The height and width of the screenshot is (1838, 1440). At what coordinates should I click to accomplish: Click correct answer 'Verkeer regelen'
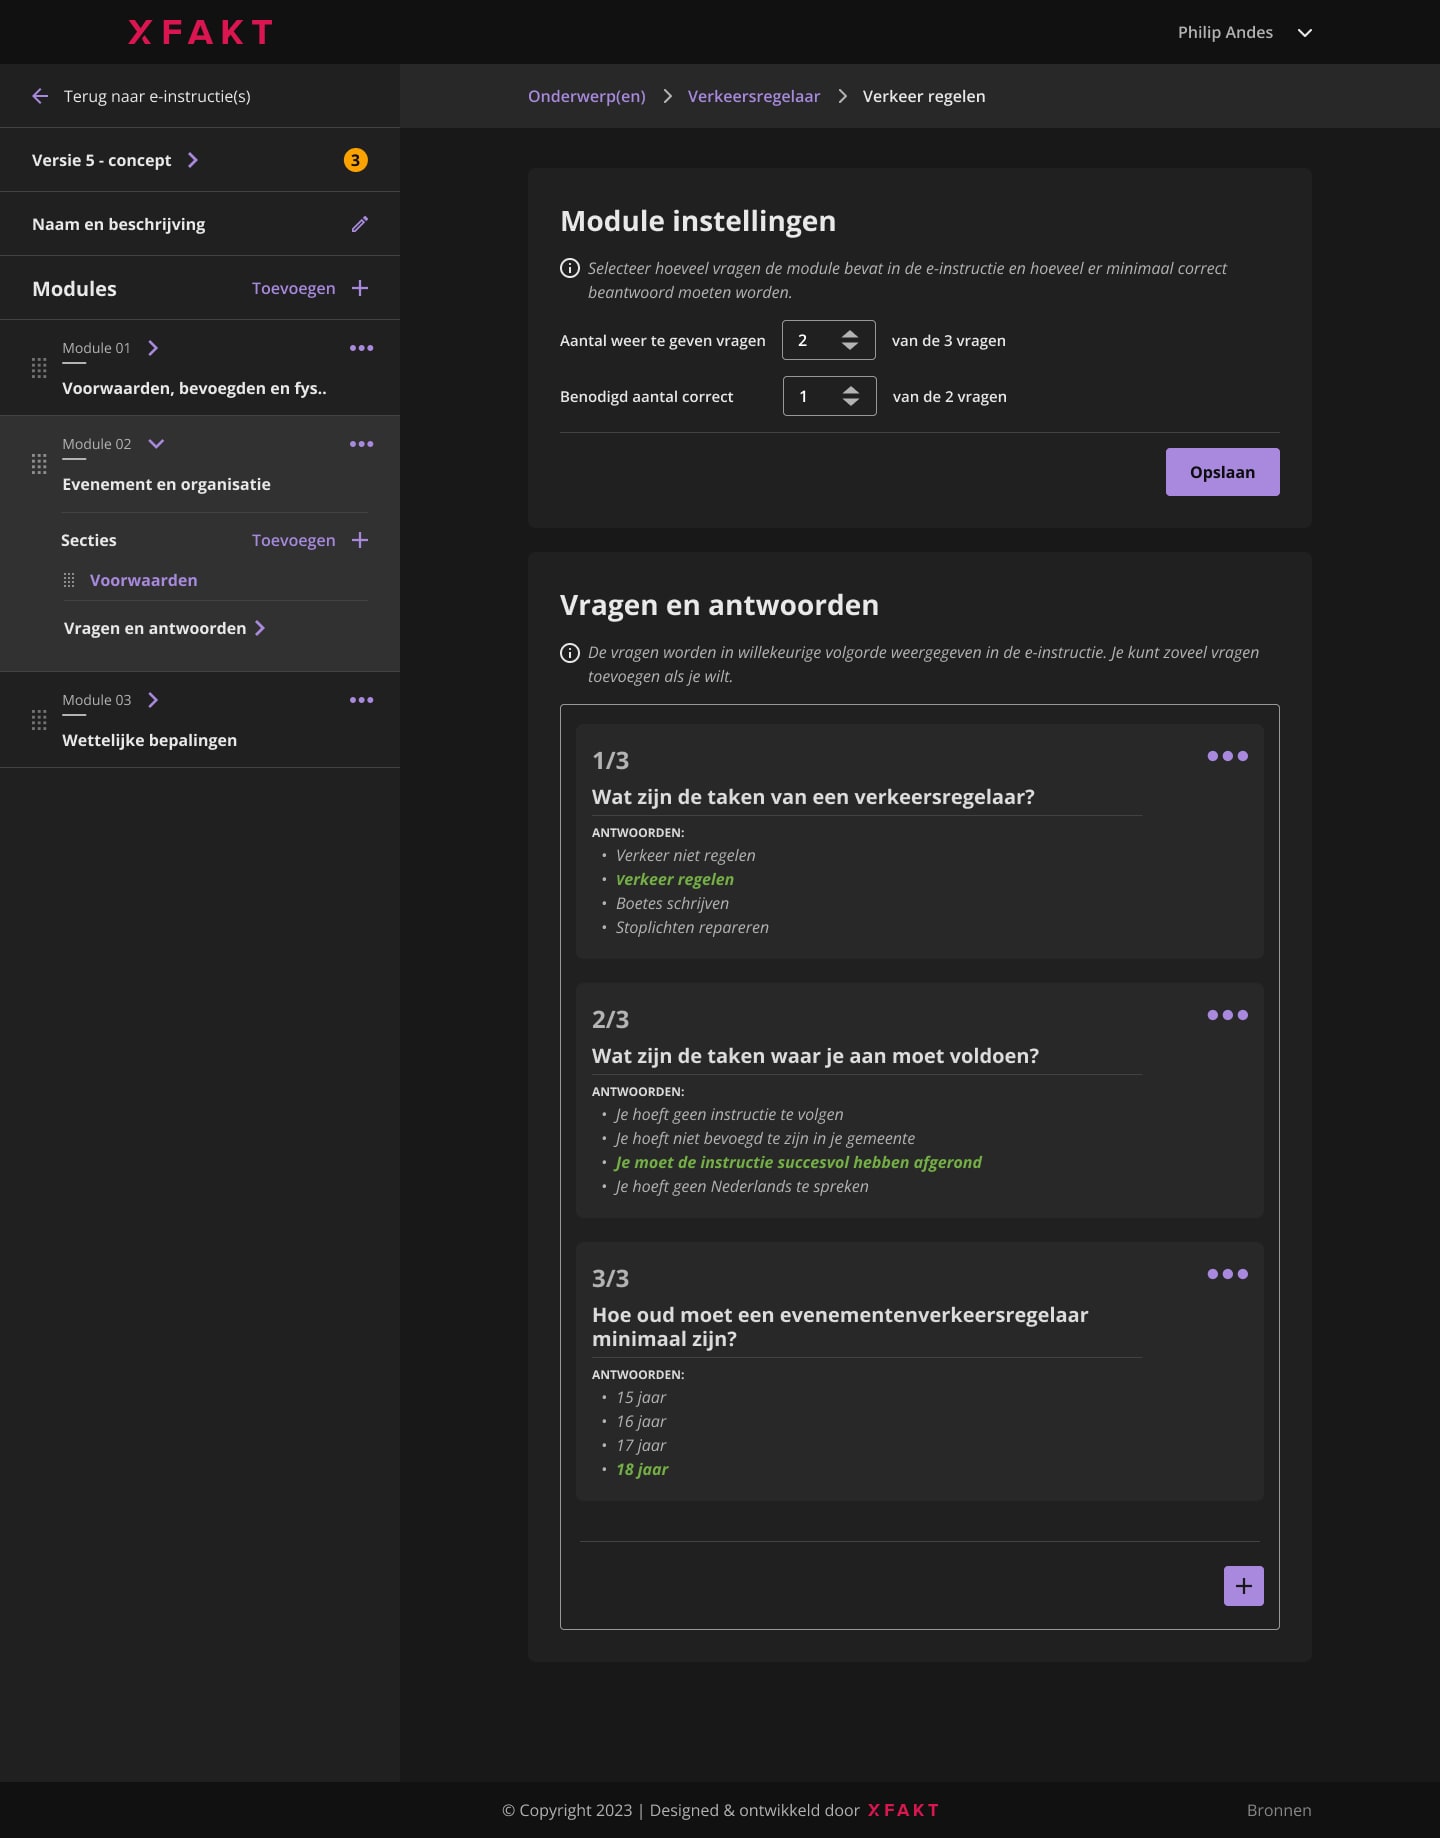(675, 879)
